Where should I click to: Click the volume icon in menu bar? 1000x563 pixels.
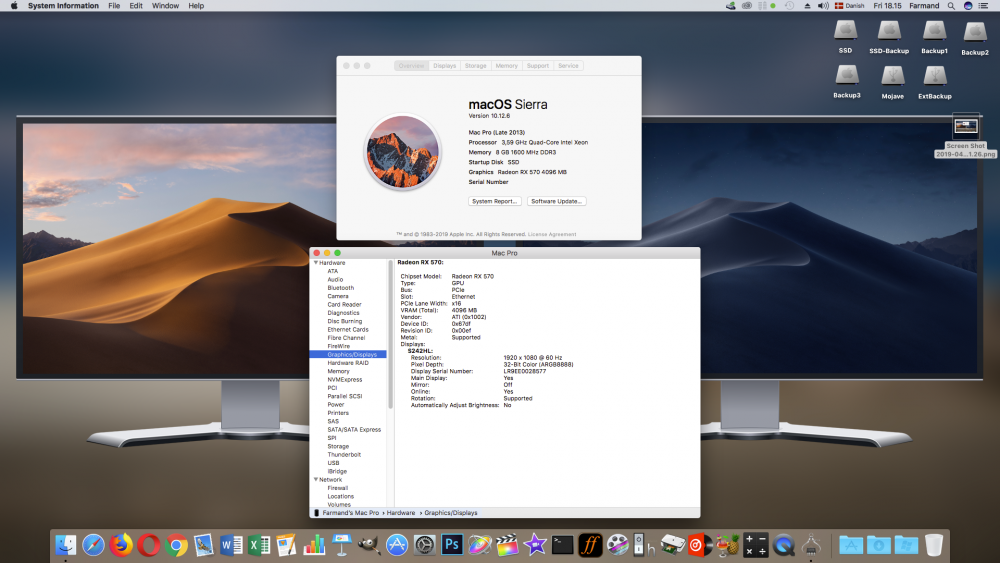pyautogui.click(x=823, y=6)
